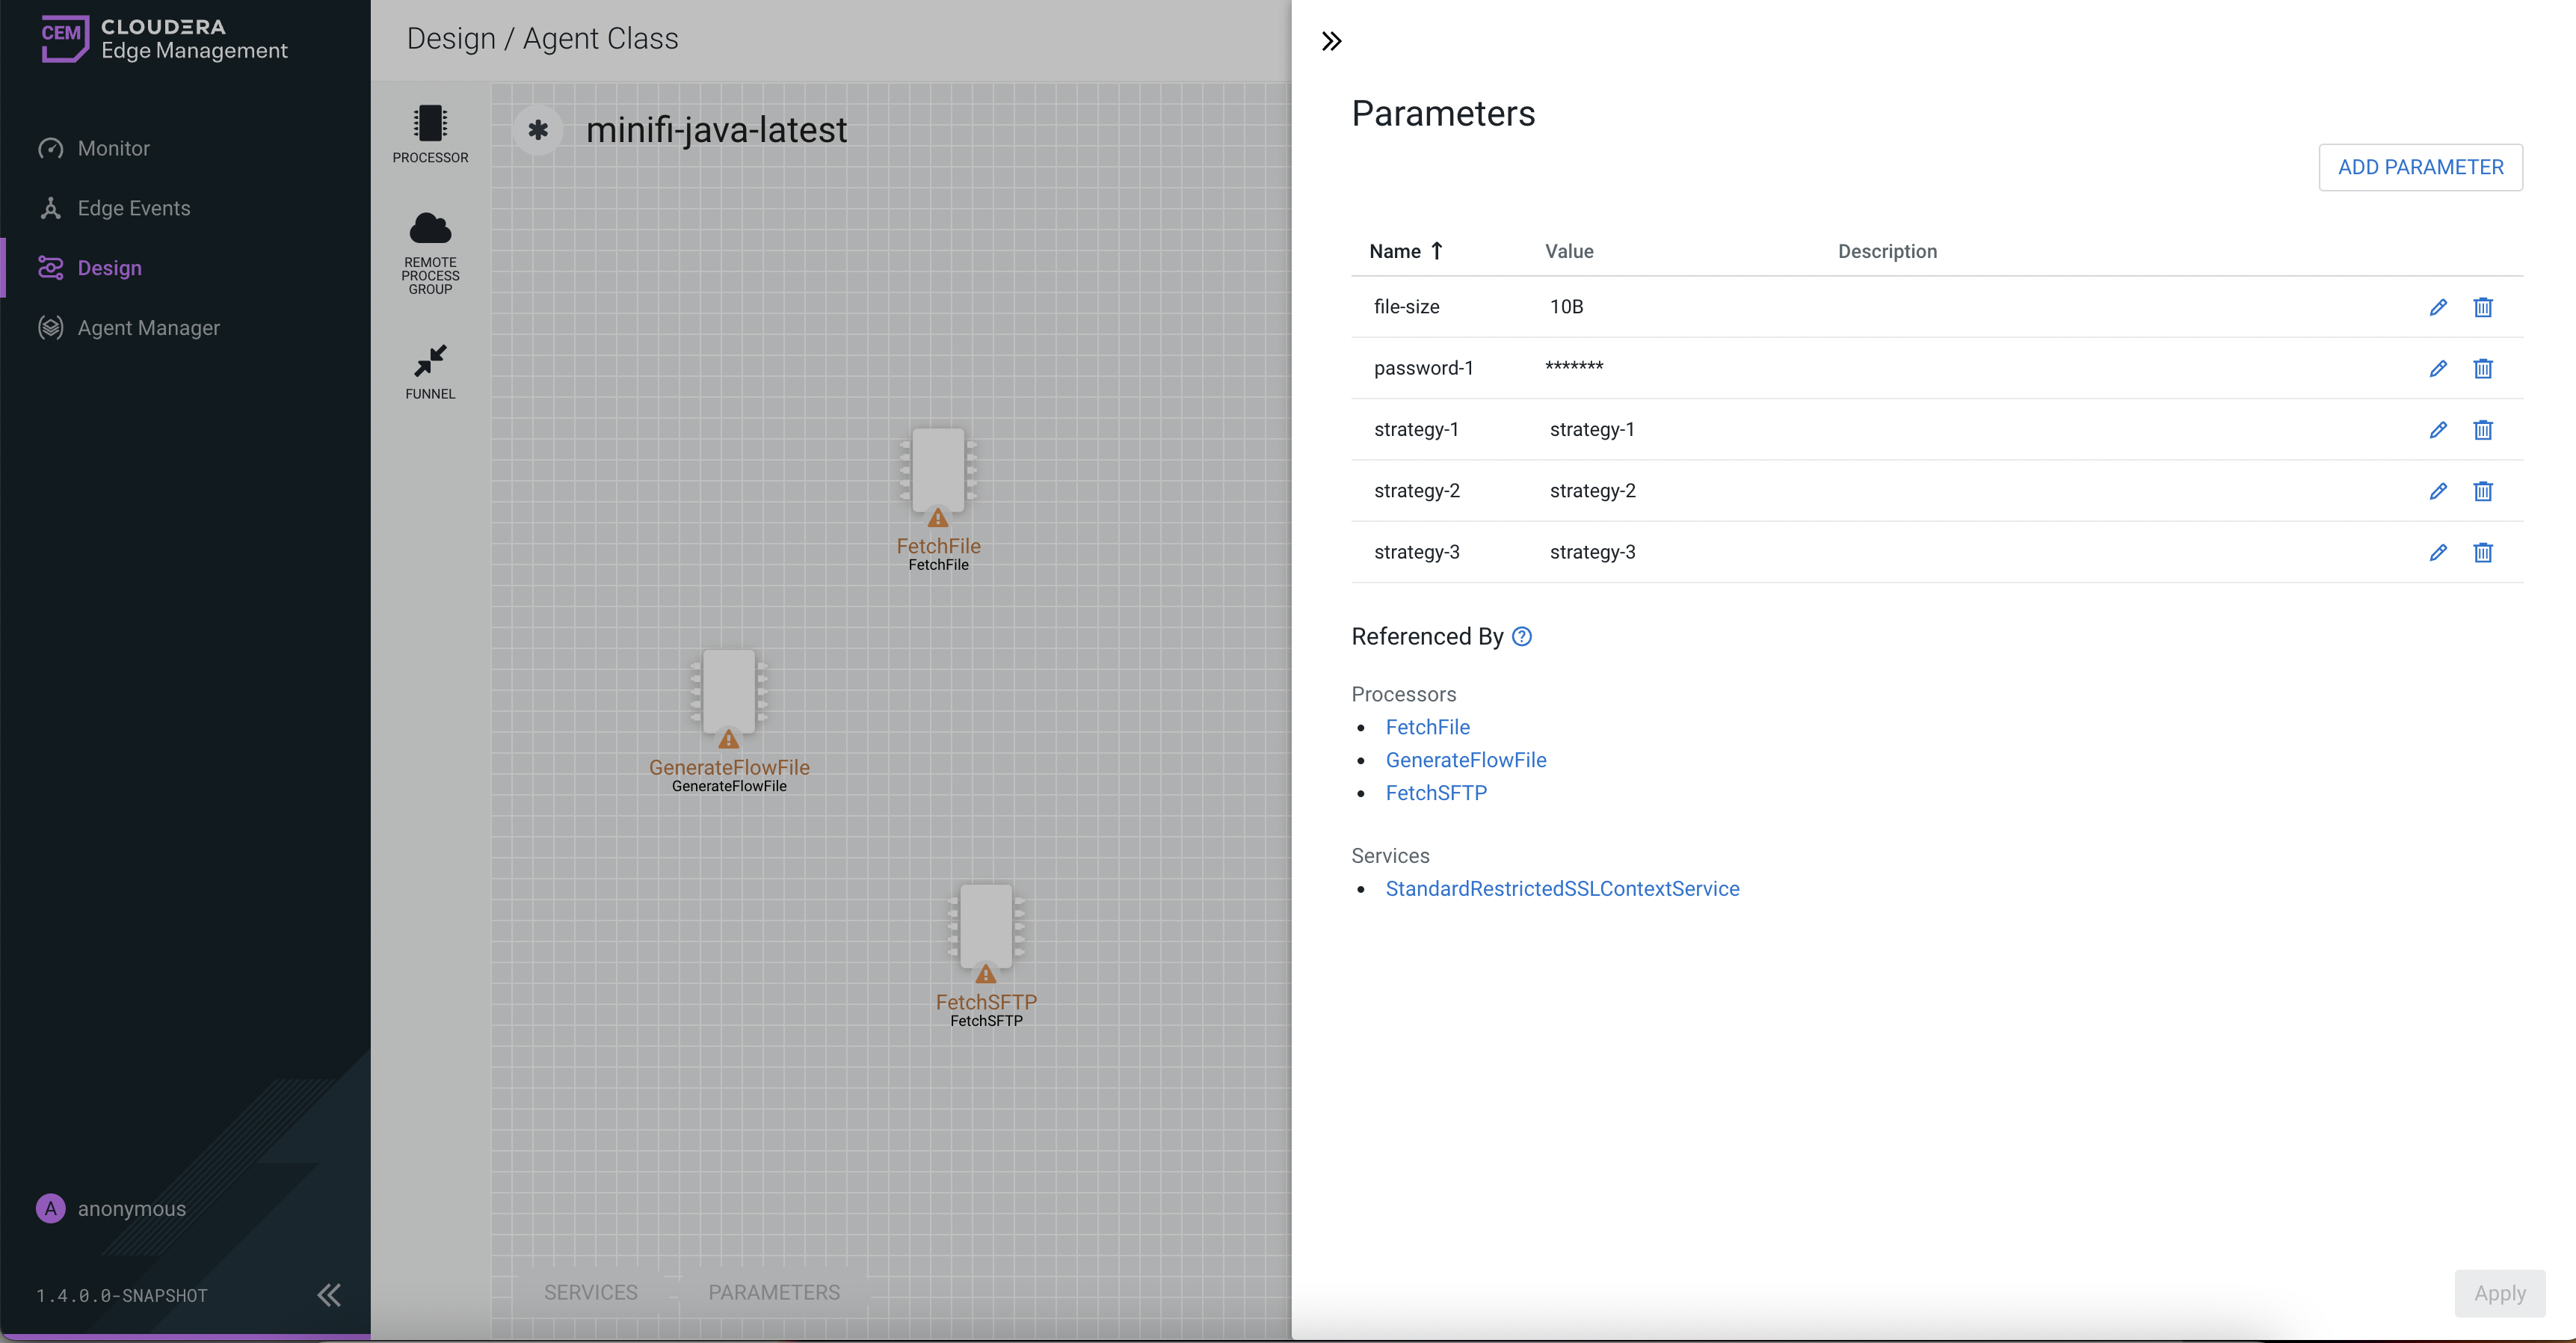This screenshot has width=2576, height=1343.
Task: Select the Funnel component icon
Action: [x=430, y=360]
